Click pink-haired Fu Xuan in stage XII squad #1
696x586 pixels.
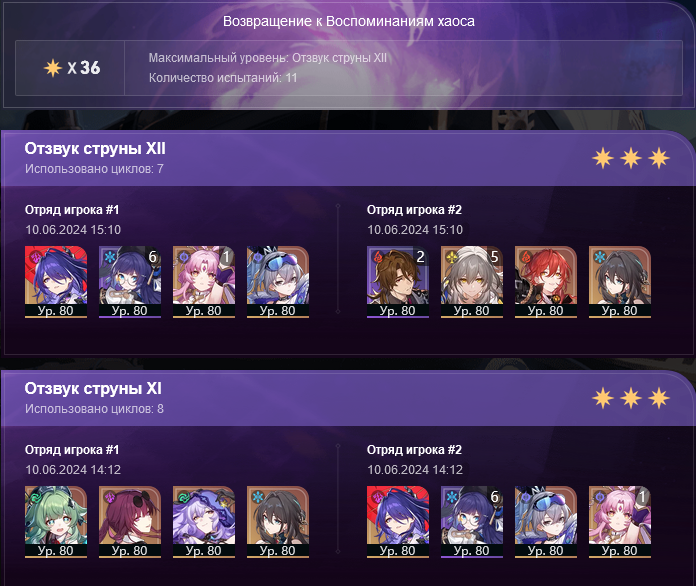[x=204, y=282]
